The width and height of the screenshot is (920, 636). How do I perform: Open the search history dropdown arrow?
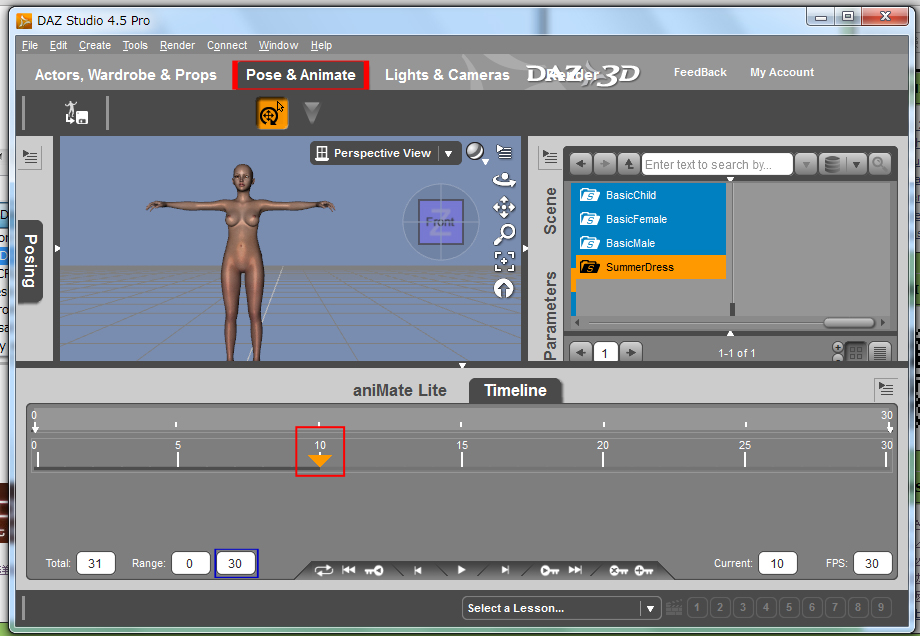(806, 165)
